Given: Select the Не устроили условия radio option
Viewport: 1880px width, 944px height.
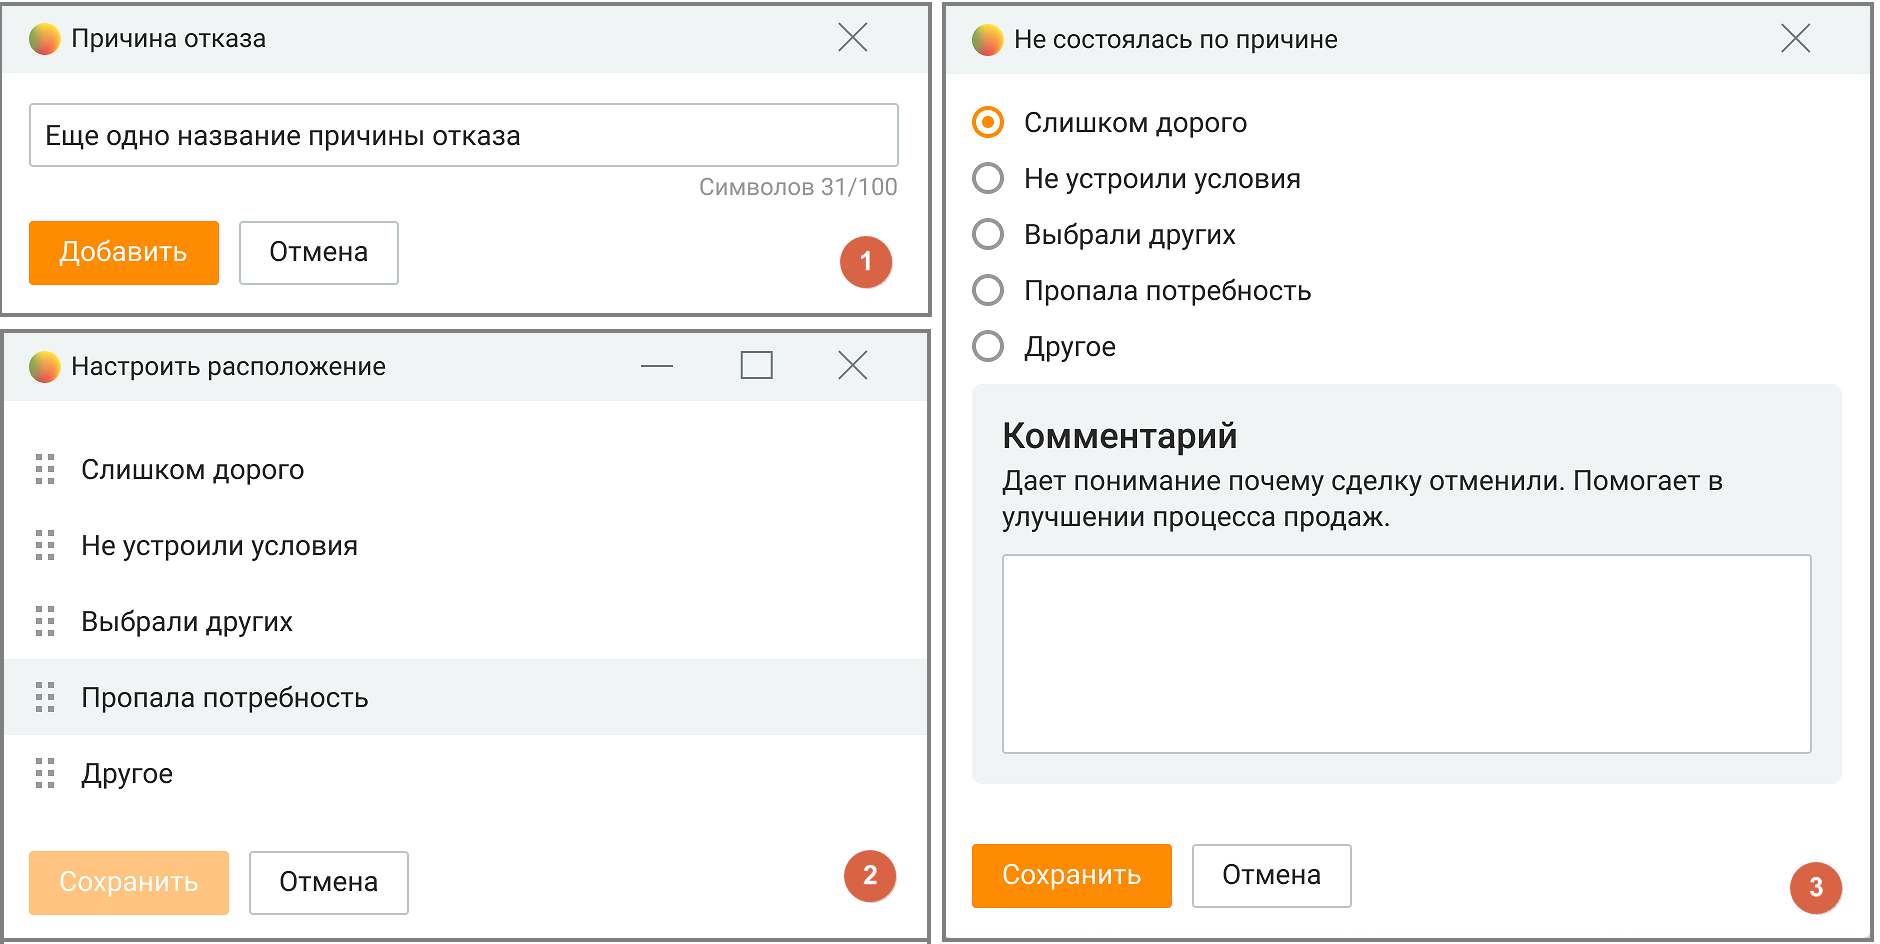Looking at the screenshot, I should pos(988,178).
